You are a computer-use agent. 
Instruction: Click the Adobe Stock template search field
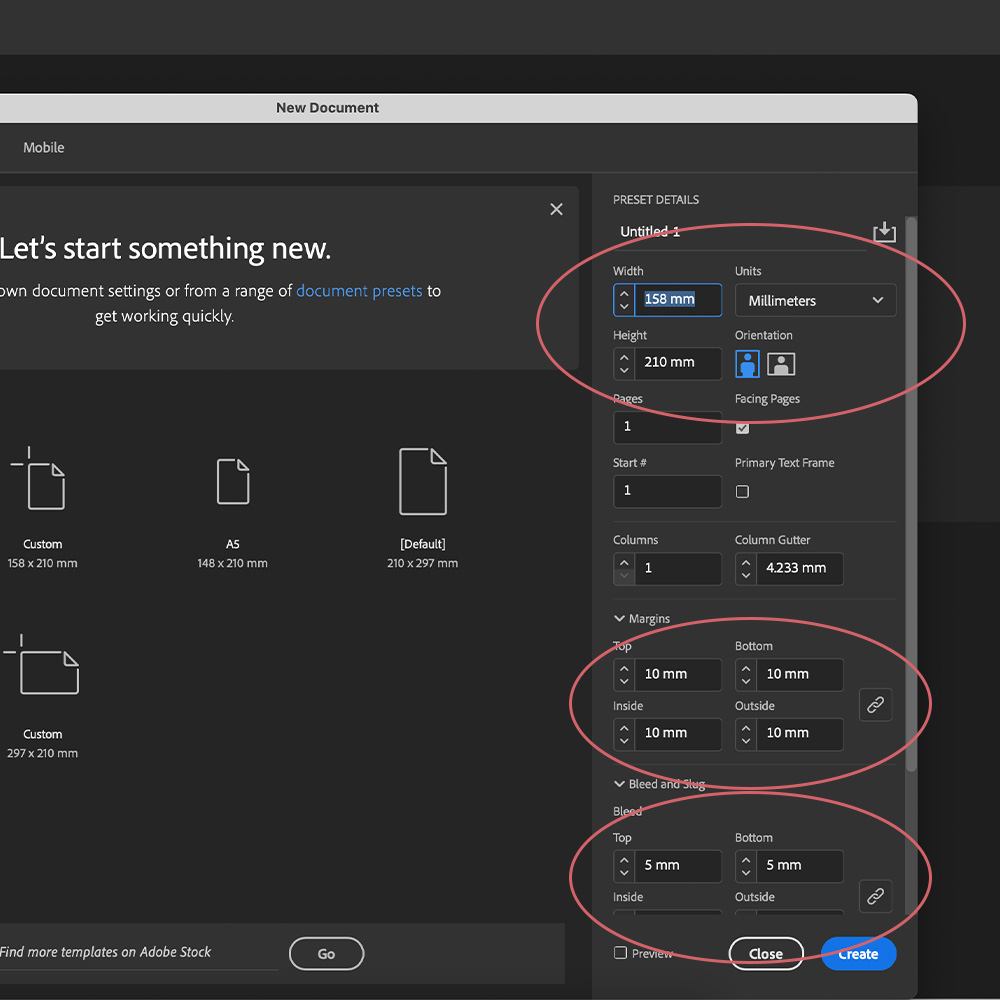138,953
